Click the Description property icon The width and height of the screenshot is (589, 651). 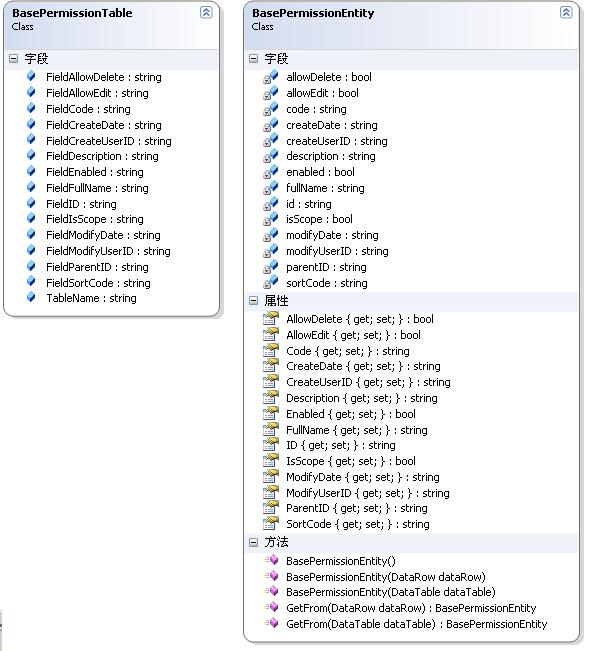[271, 398]
